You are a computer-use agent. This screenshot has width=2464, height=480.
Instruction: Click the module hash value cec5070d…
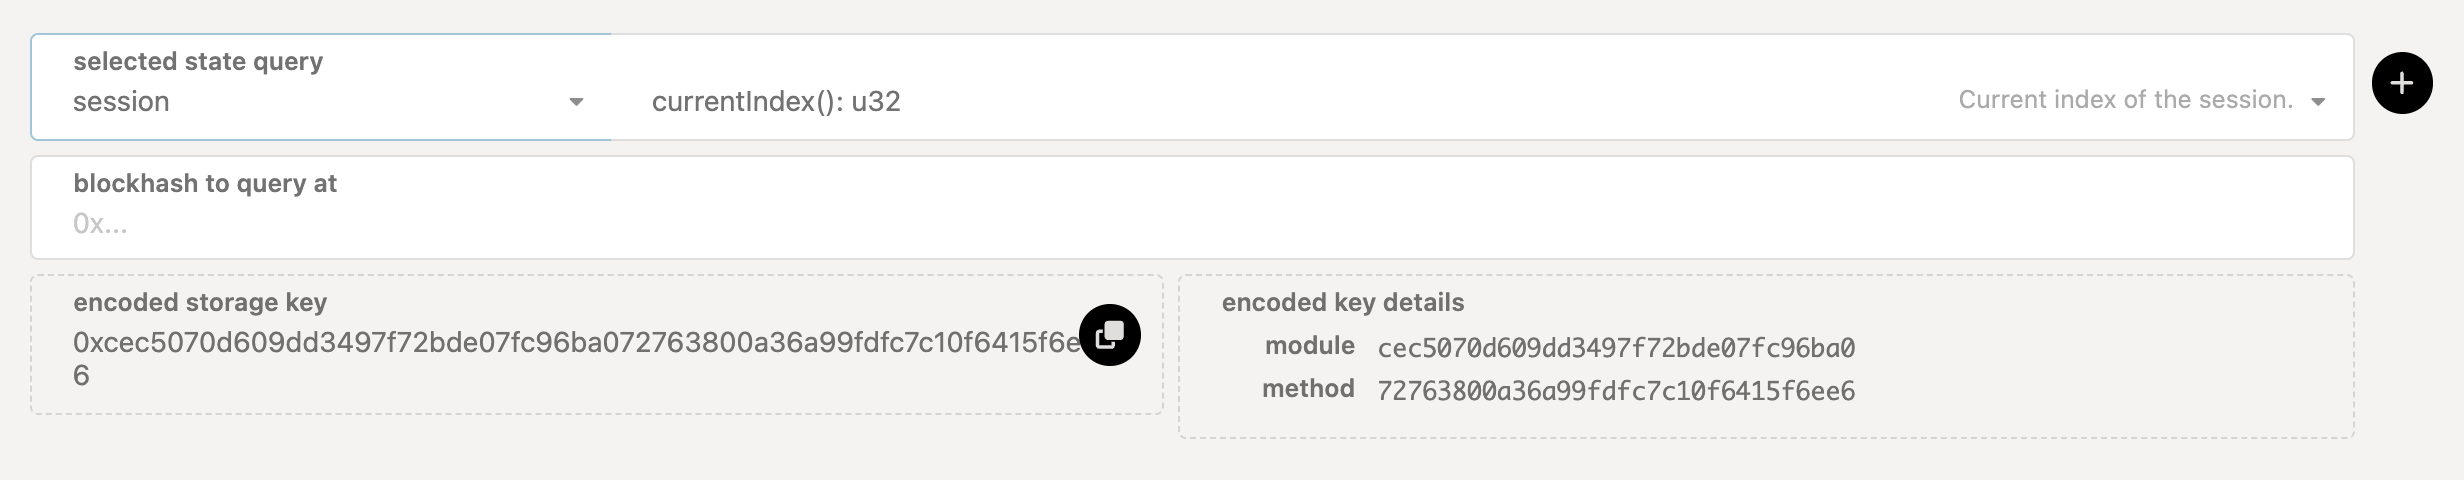pyautogui.click(x=1616, y=348)
